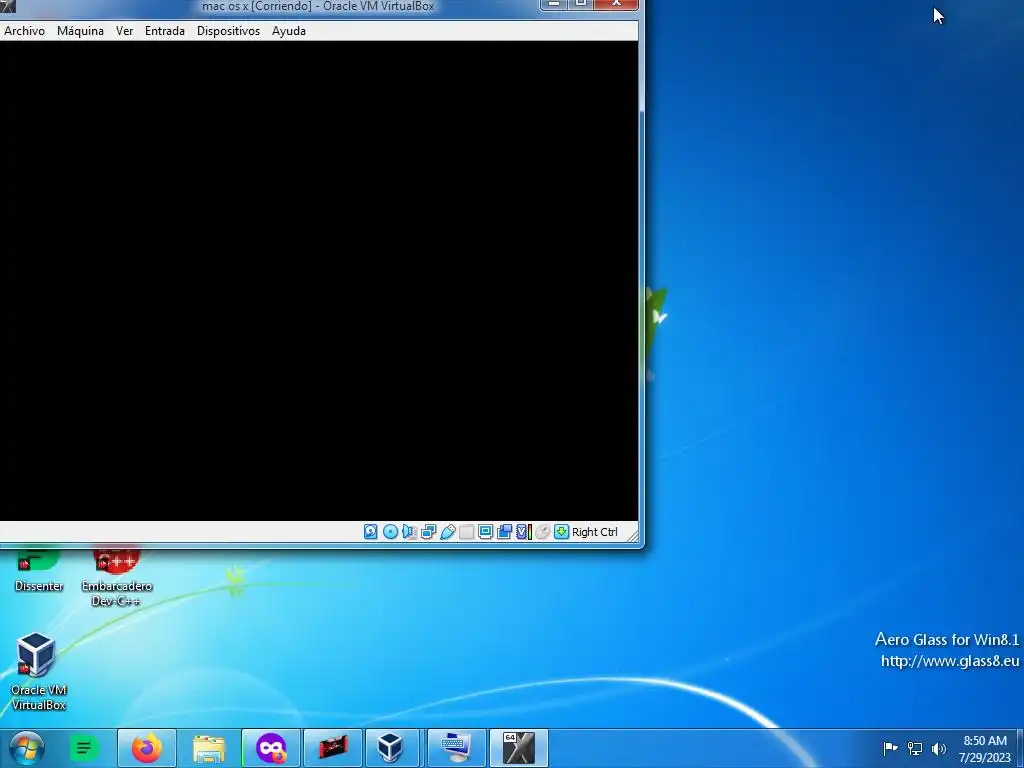Click the VirtualBox cube taskbar icon
The image size is (1024, 768).
tap(391, 748)
